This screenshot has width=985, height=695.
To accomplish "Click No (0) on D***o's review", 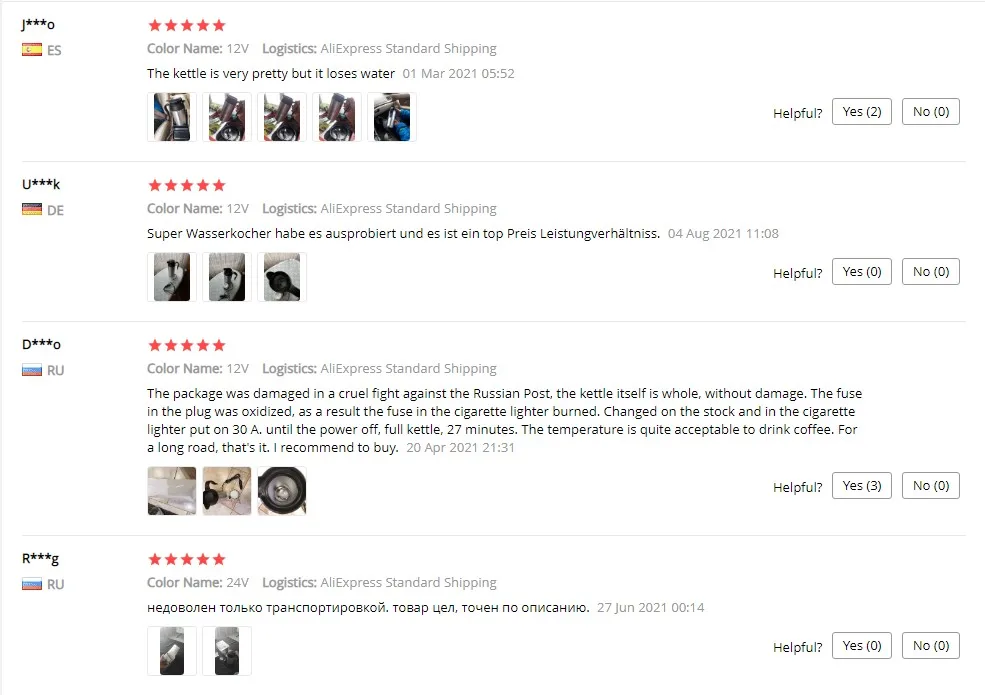I will (930, 486).
